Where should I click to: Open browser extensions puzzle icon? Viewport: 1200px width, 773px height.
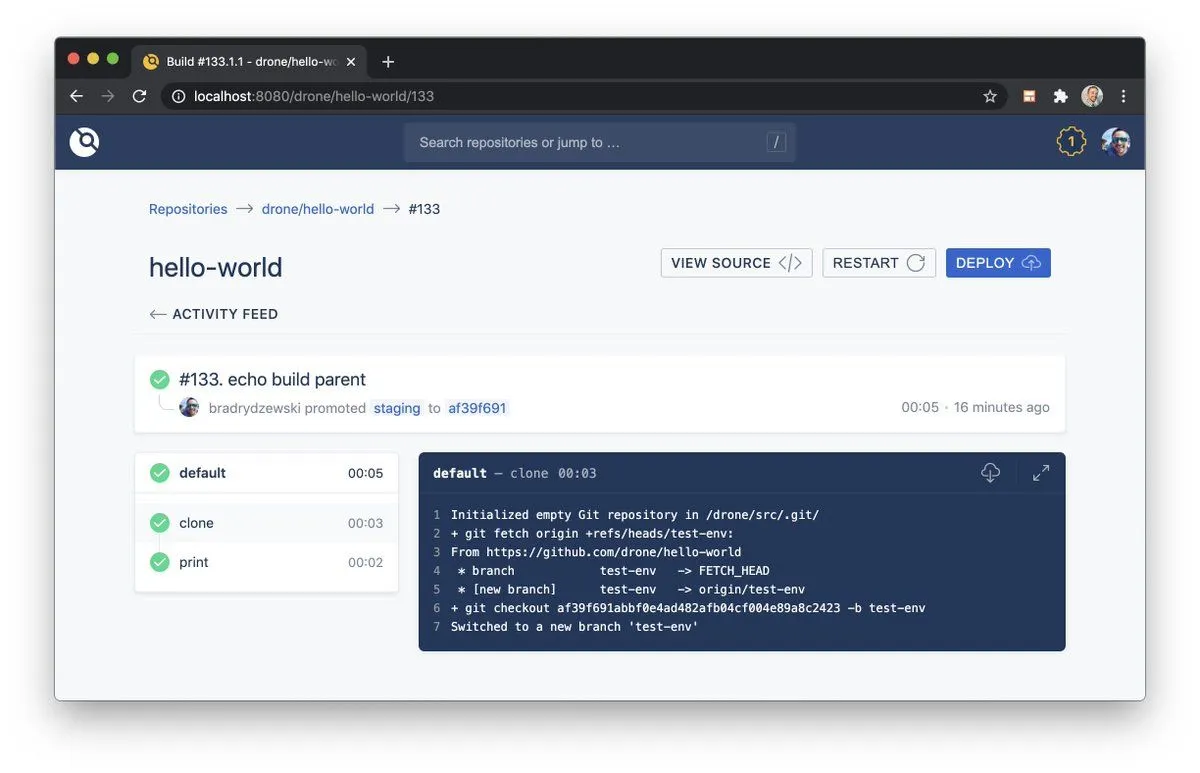[x=1061, y=96]
